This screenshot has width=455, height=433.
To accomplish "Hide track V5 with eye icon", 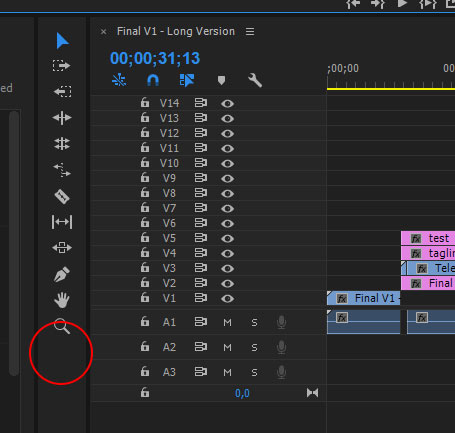I will [227, 239].
